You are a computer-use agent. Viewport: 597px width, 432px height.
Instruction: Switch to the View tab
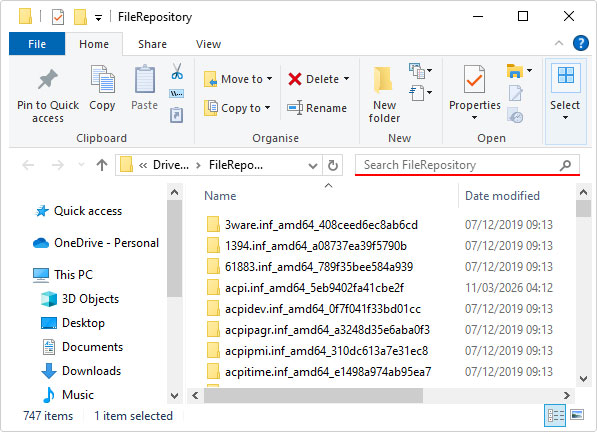(208, 44)
